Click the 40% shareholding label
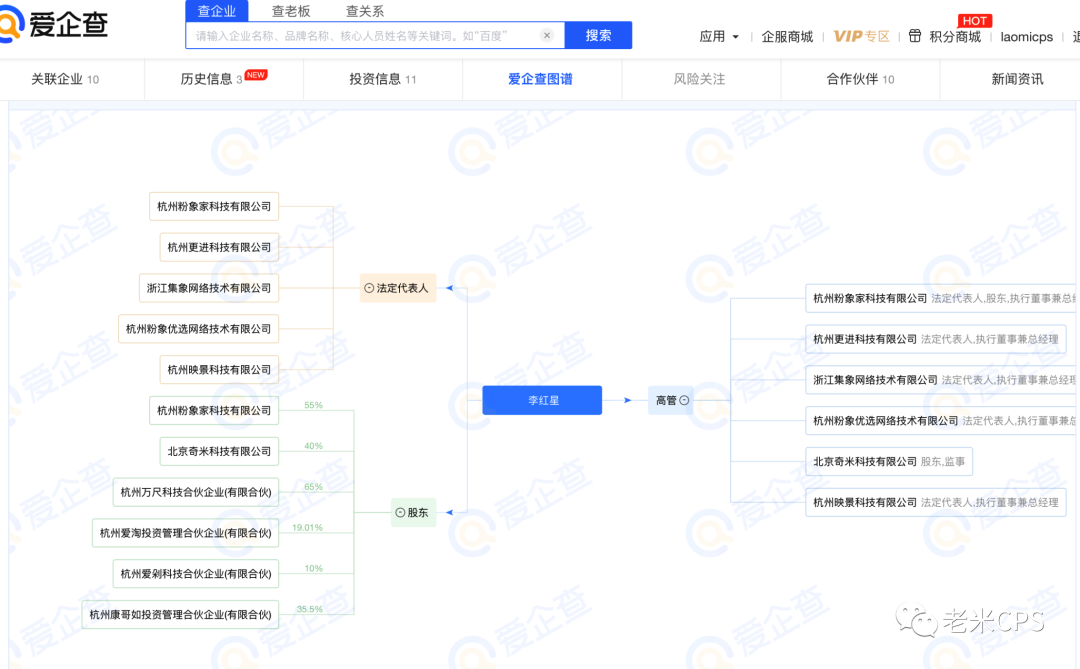This screenshot has width=1080, height=669. click(x=313, y=446)
